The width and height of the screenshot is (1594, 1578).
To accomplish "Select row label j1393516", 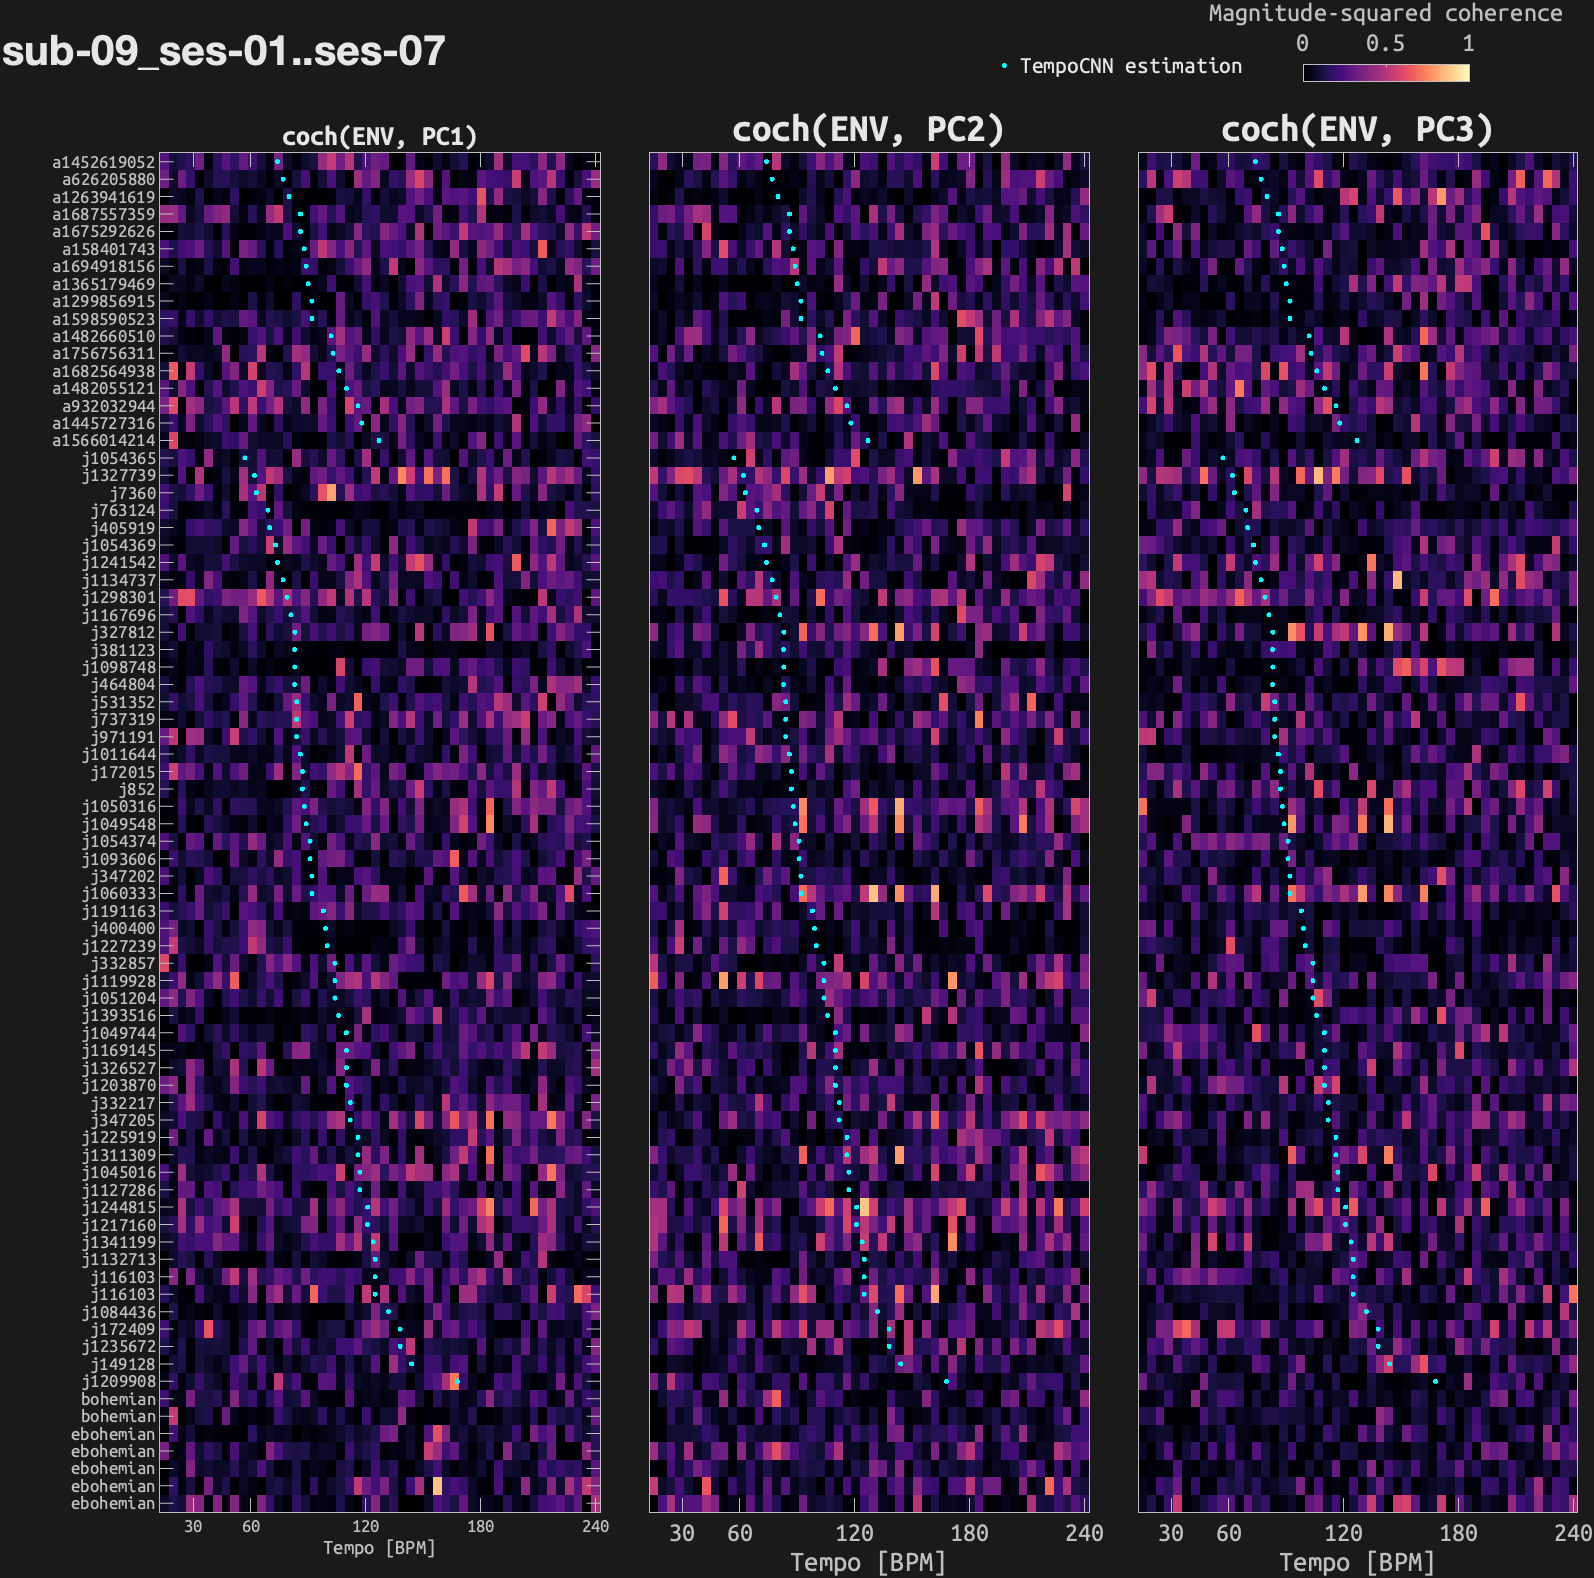I will pos(119,1015).
